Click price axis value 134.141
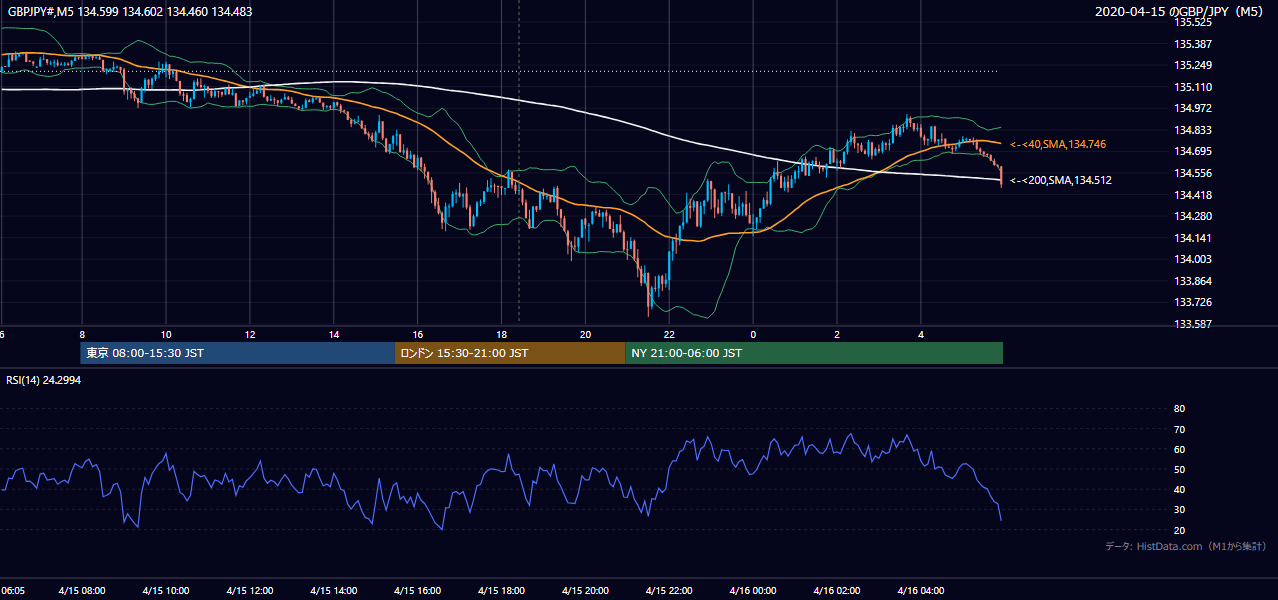This screenshot has height=600, width=1278. [x=1192, y=238]
